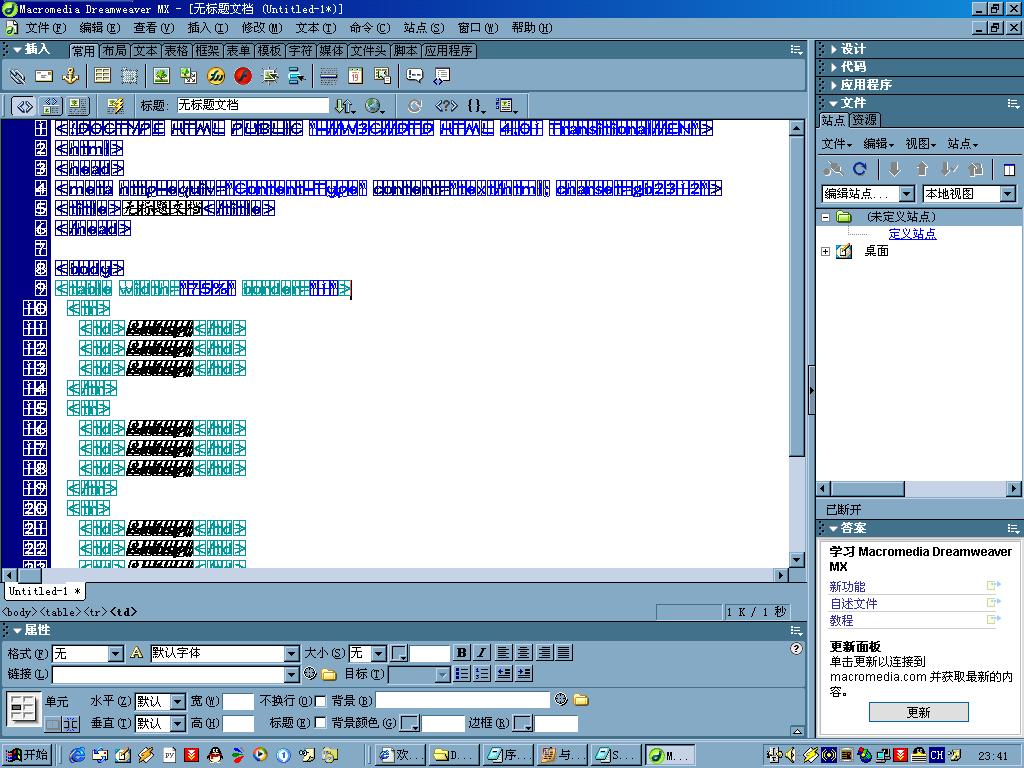The image size is (1024, 768).
Task: Click the Insert Rollover Image icon
Action: point(270,76)
